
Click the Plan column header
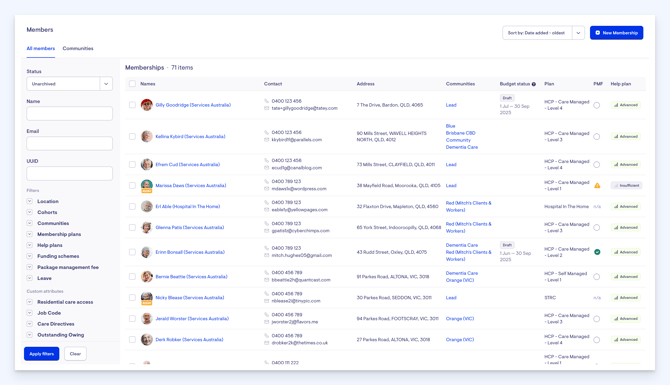[x=549, y=84]
